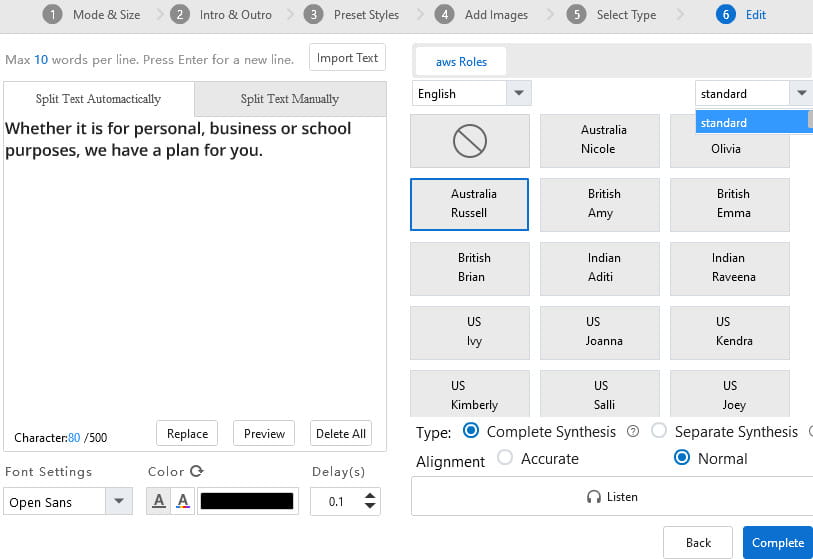Increase the delay with the up arrow

coord(371,496)
